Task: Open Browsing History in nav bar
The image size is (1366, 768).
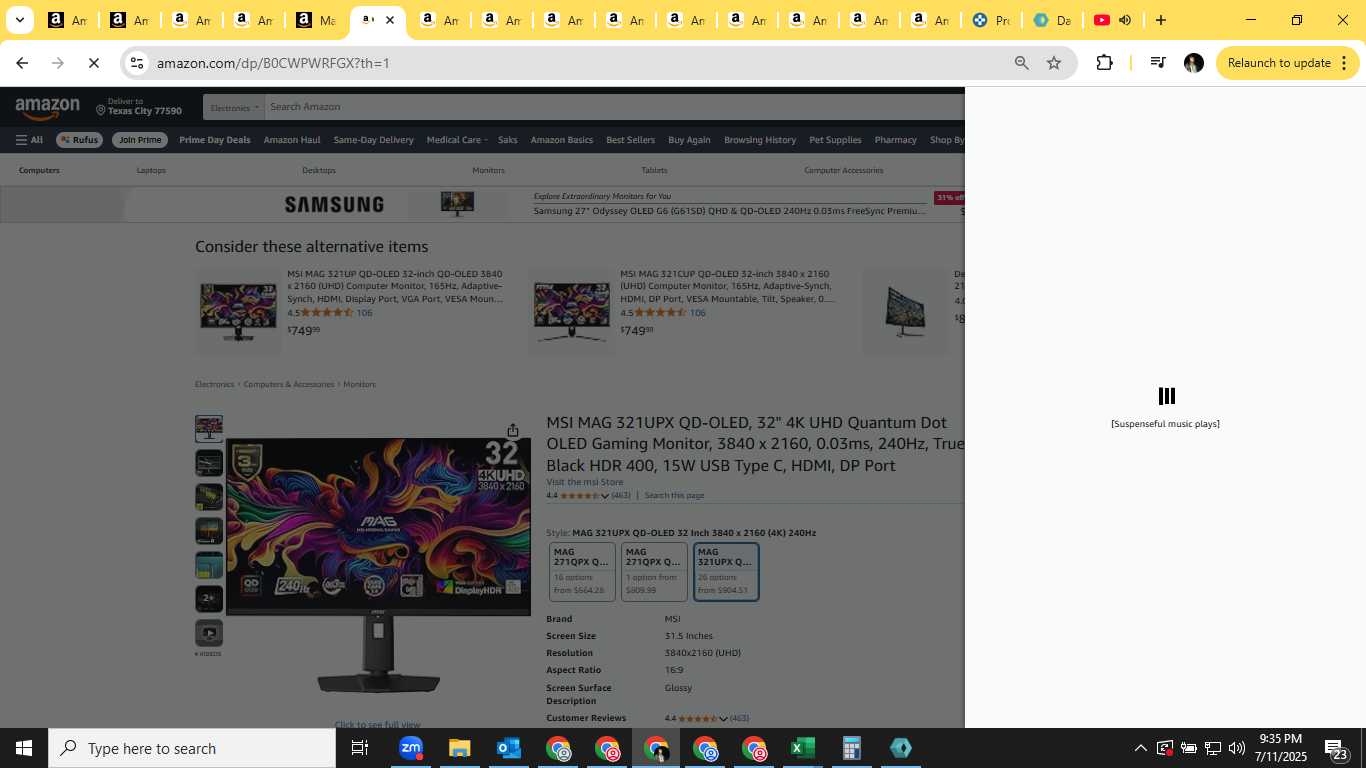Action: (760, 140)
